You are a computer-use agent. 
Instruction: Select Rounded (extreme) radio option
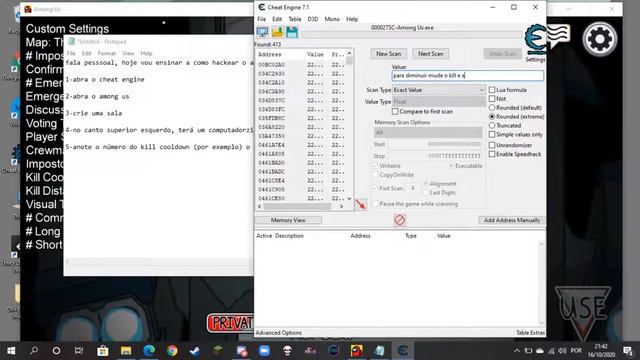coord(492,117)
